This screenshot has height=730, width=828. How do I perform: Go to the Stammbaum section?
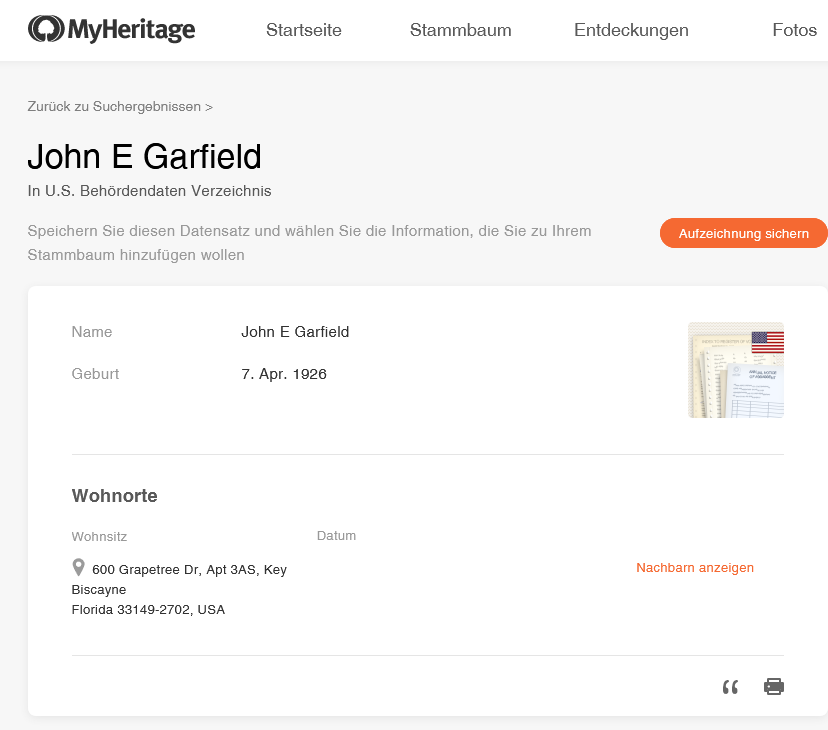(460, 30)
